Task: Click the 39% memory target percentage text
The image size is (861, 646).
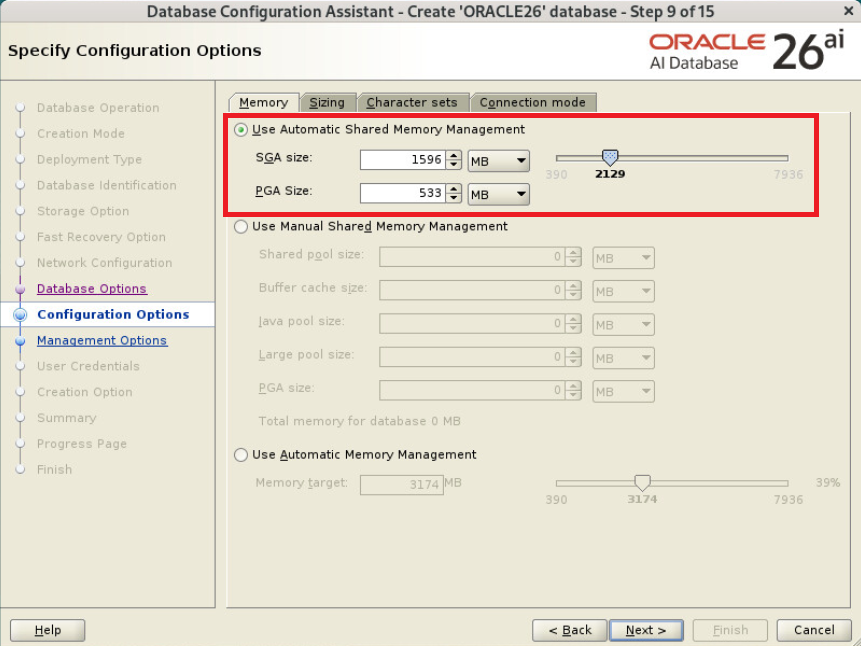Action: pos(828,482)
